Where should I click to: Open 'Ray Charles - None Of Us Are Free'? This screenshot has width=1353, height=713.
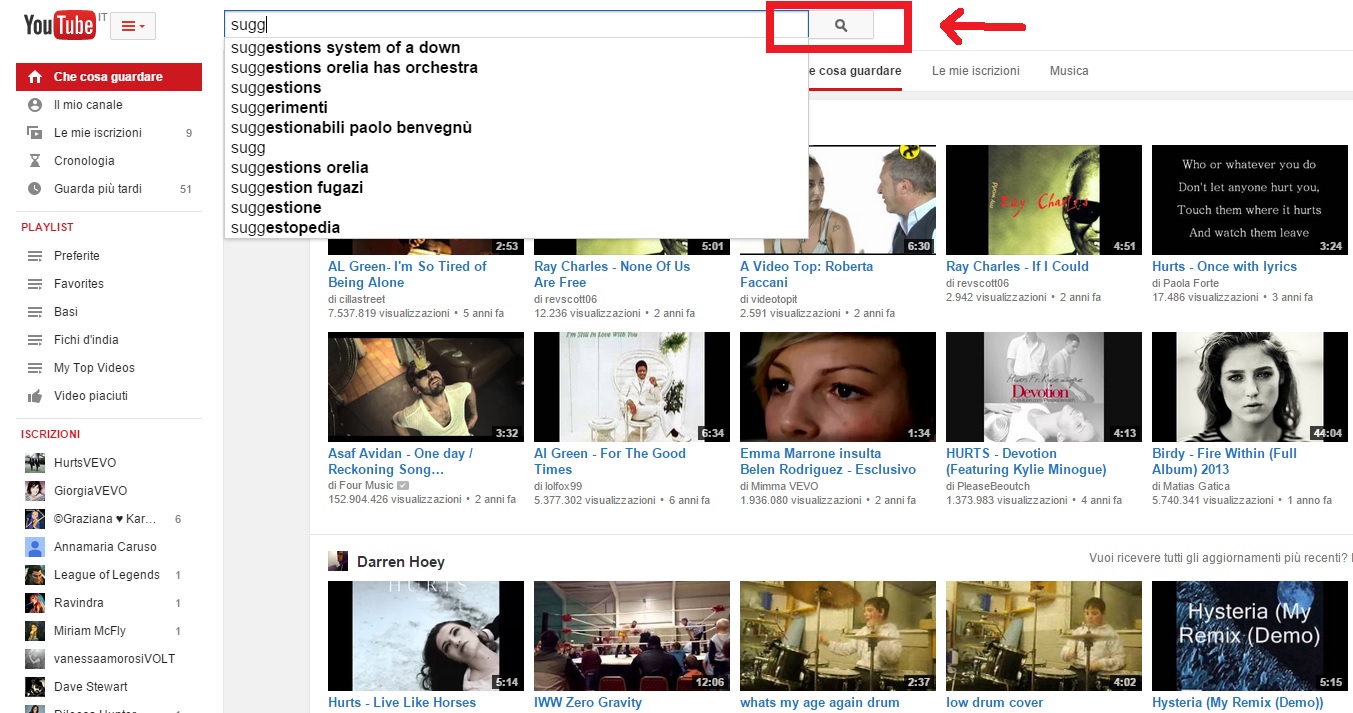tap(612, 274)
